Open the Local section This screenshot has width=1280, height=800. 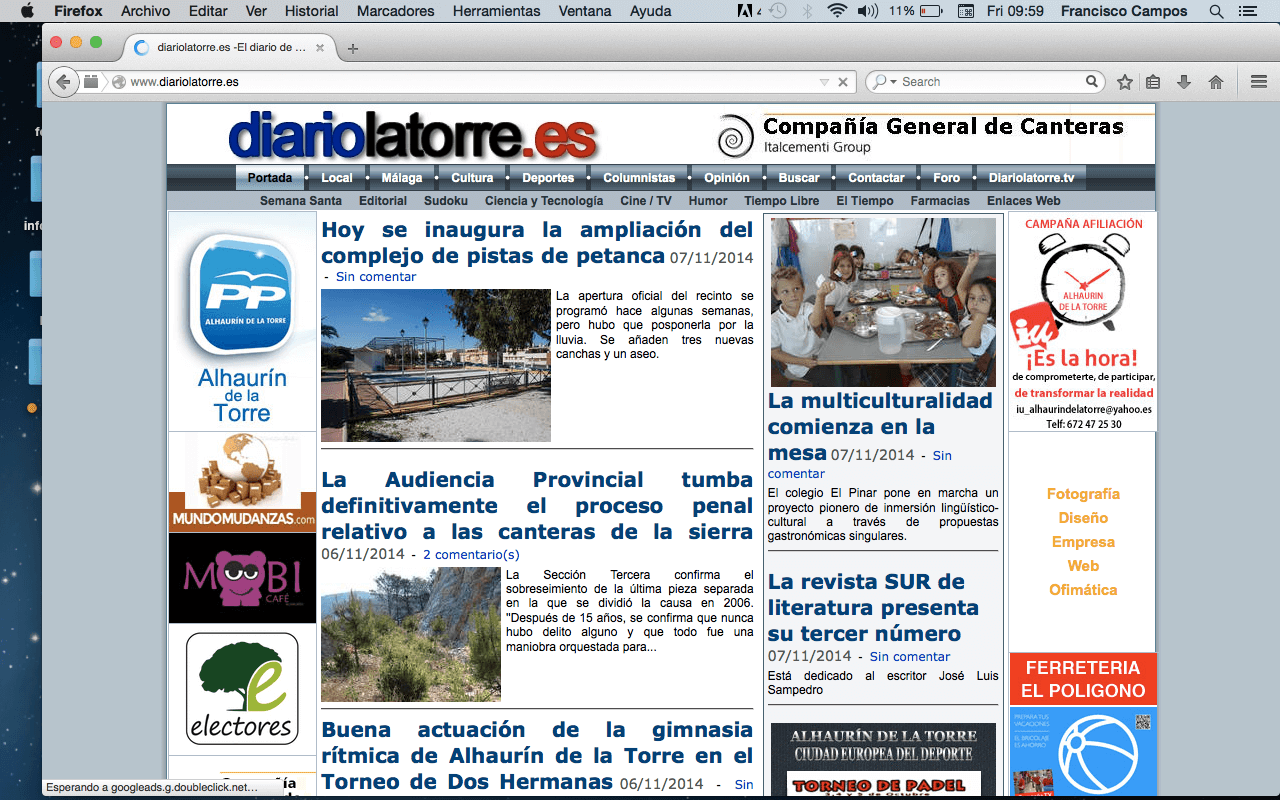coord(337,178)
